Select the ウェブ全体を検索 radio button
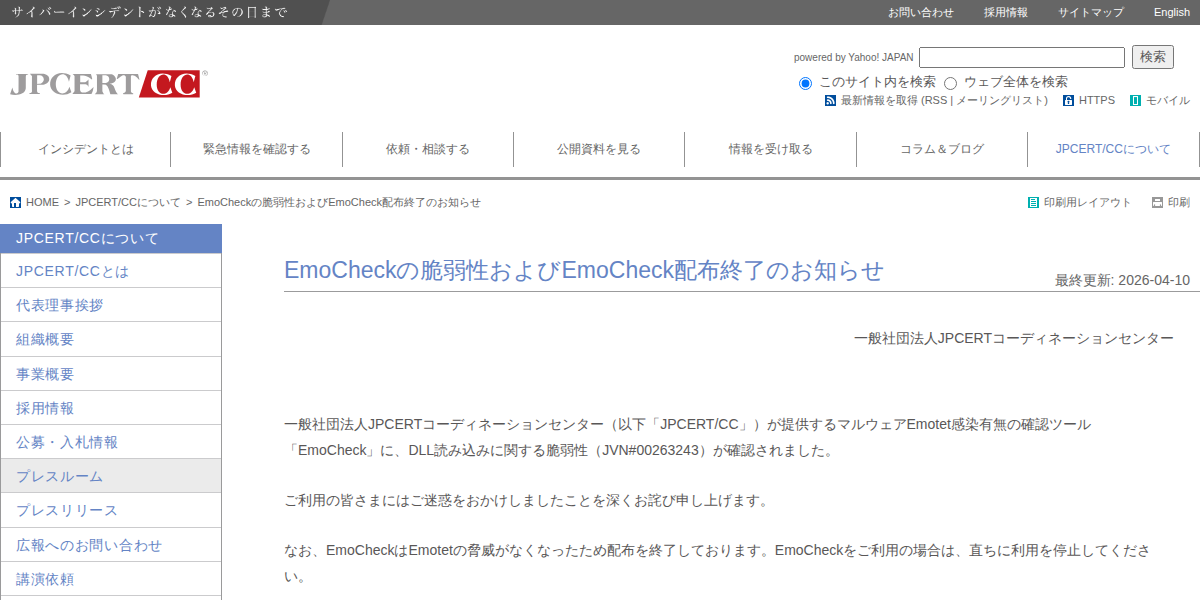 (950, 82)
